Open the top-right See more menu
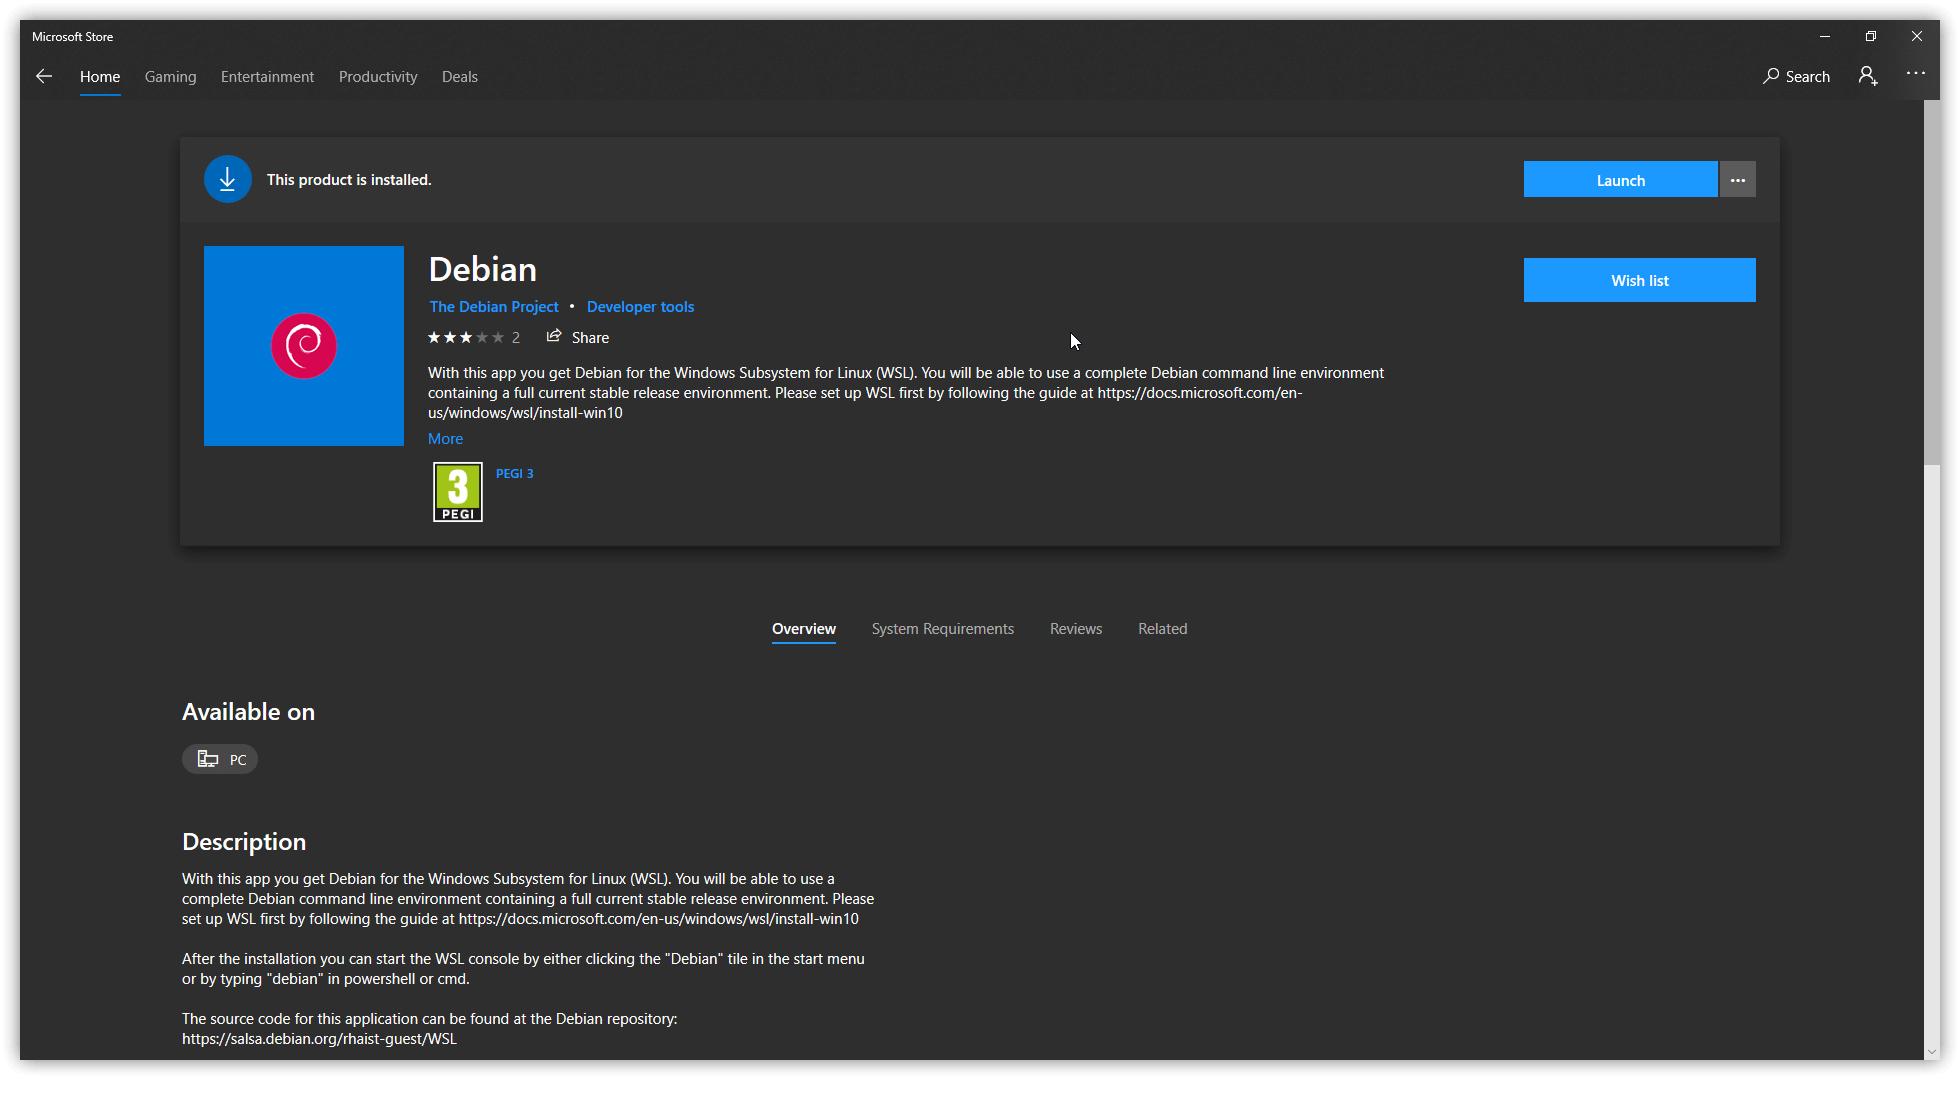 pyautogui.click(x=1915, y=74)
